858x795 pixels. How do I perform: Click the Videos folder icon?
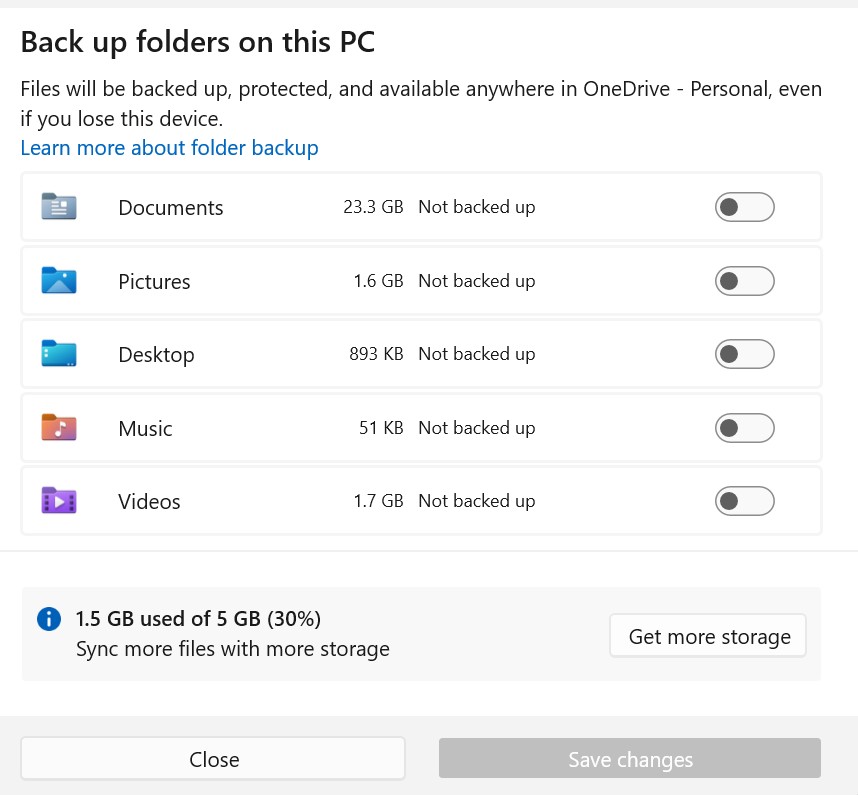pos(59,501)
